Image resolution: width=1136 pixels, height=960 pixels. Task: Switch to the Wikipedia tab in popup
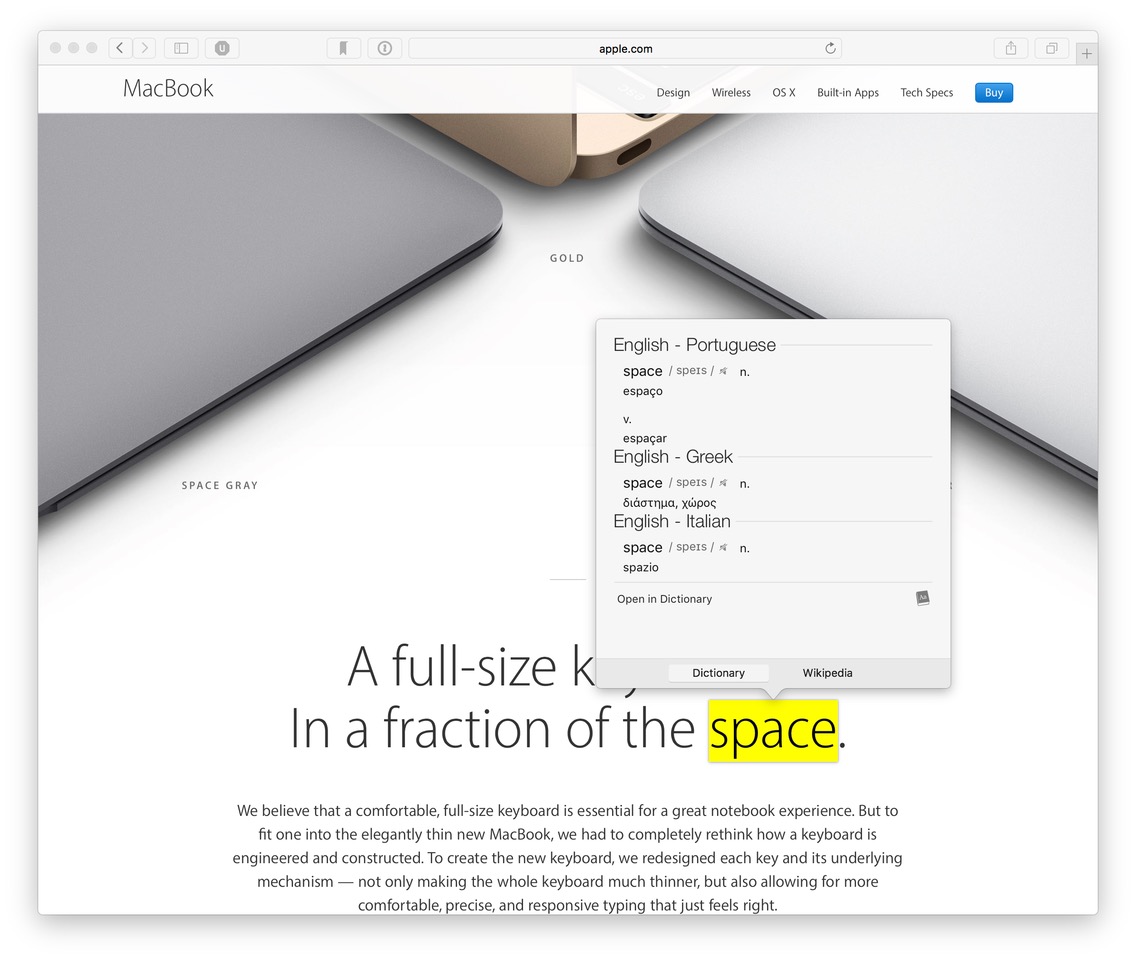[x=827, y=673]
